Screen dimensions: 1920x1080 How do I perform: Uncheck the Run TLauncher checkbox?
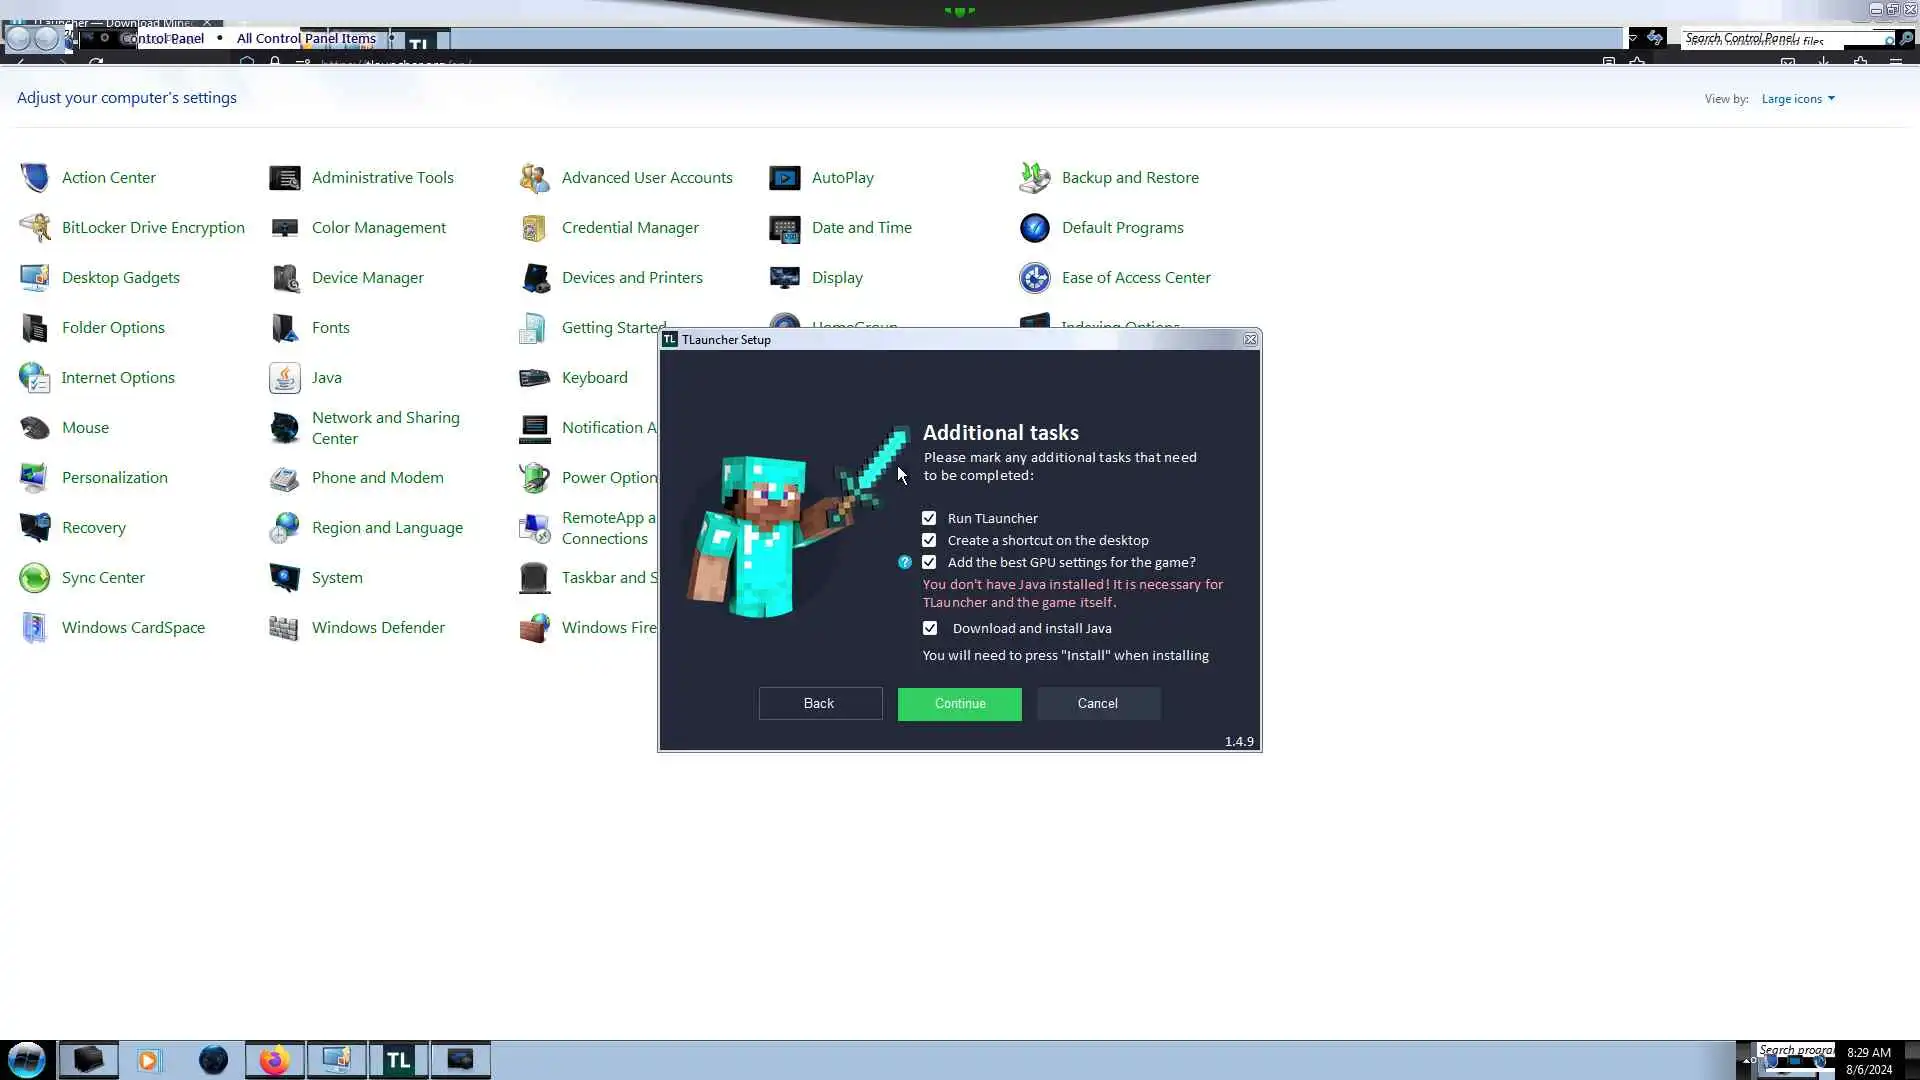[929, 518]
